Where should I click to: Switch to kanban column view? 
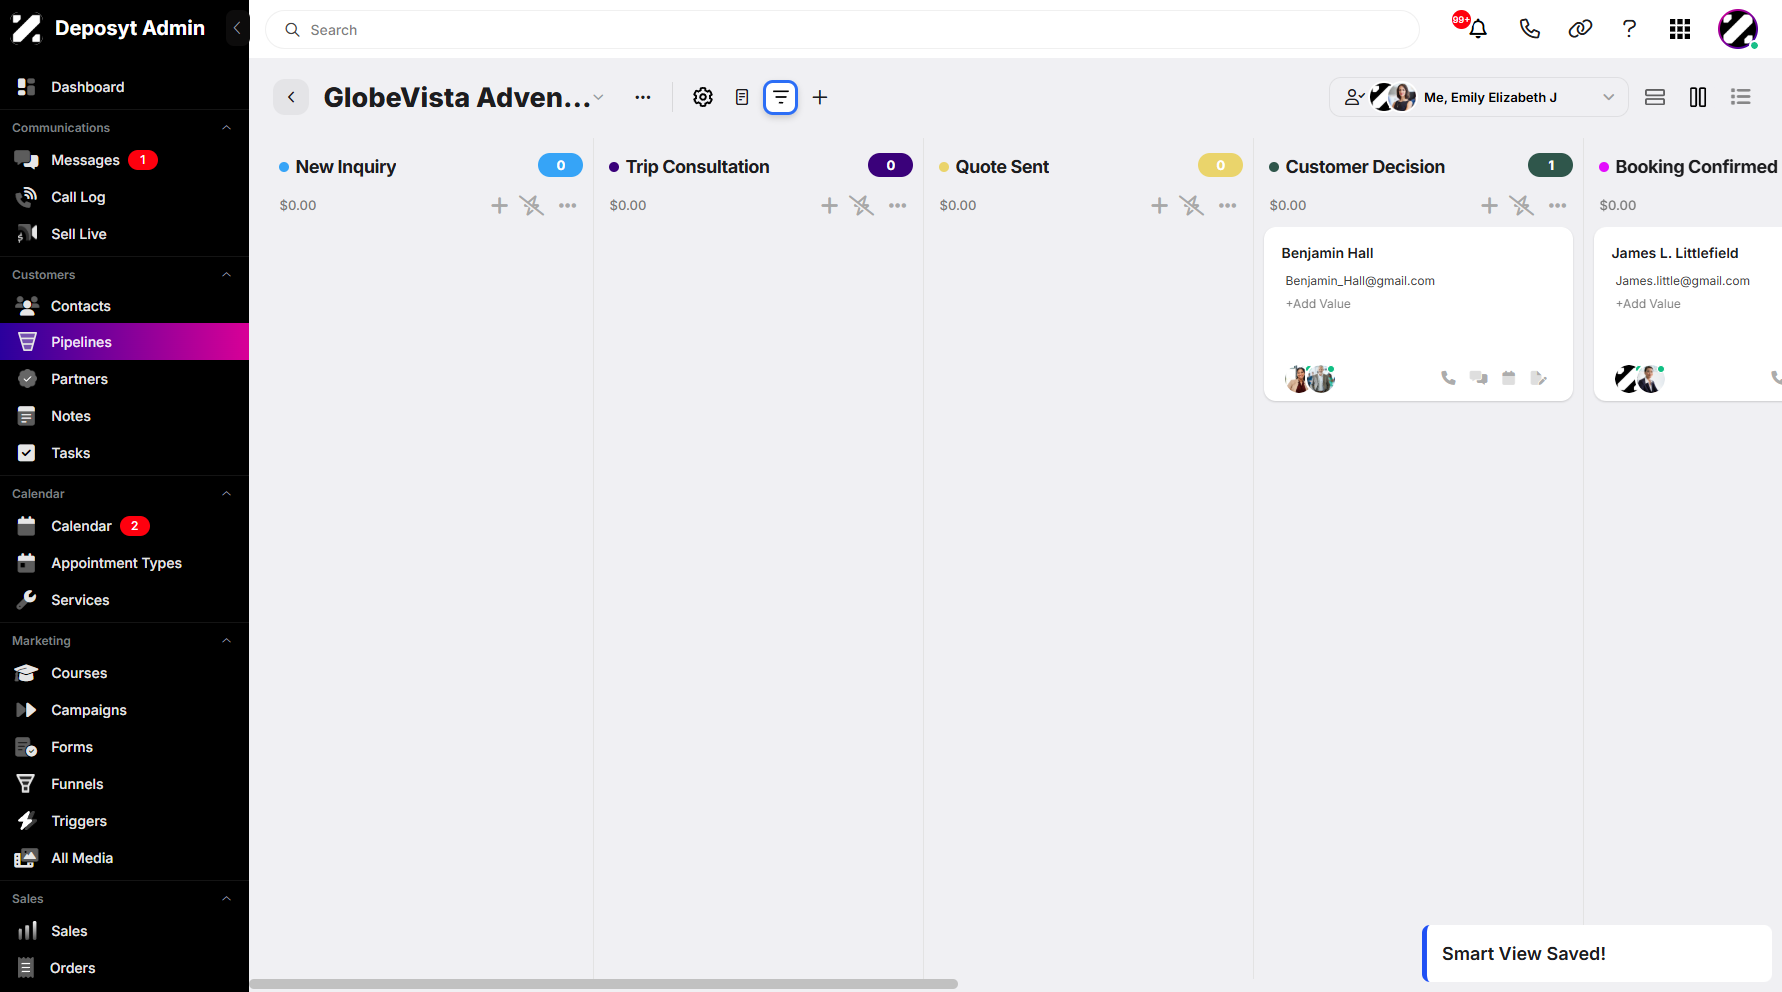pyautogui.click(x=1698, y=97)
